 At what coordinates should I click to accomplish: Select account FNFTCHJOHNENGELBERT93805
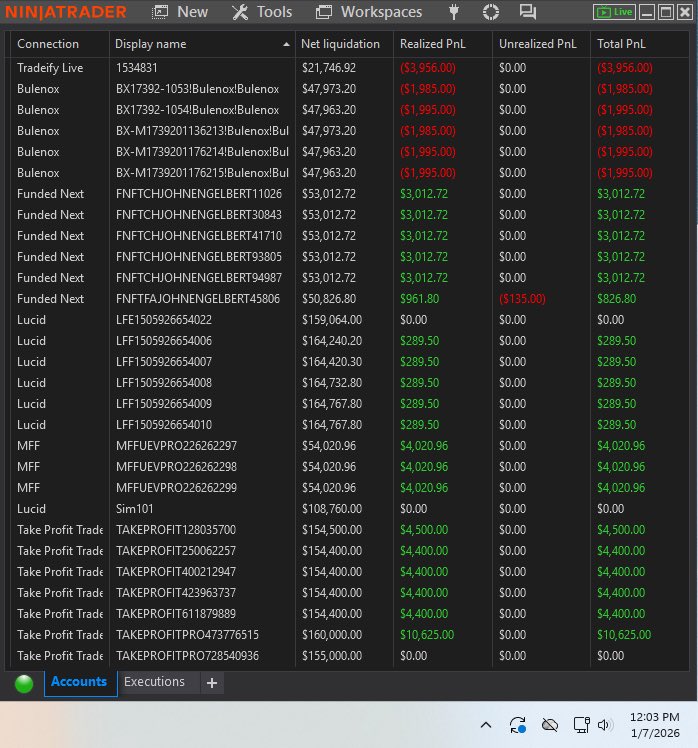click(348, 257)
